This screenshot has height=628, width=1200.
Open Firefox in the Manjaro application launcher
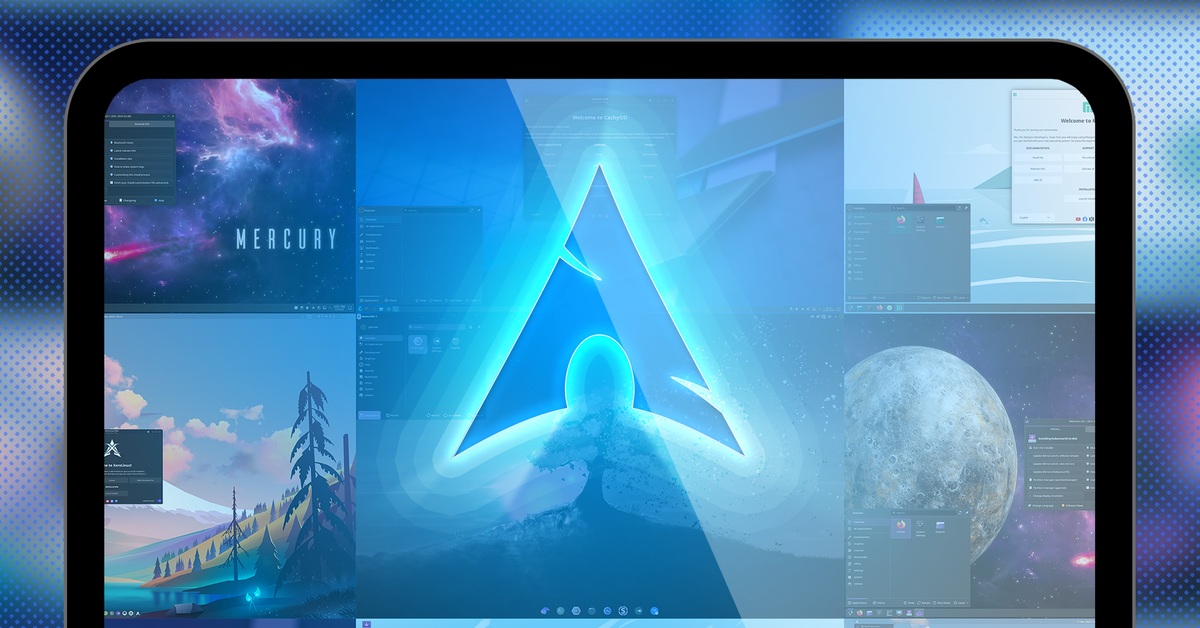pyautogui.click(x=900, y=221)
